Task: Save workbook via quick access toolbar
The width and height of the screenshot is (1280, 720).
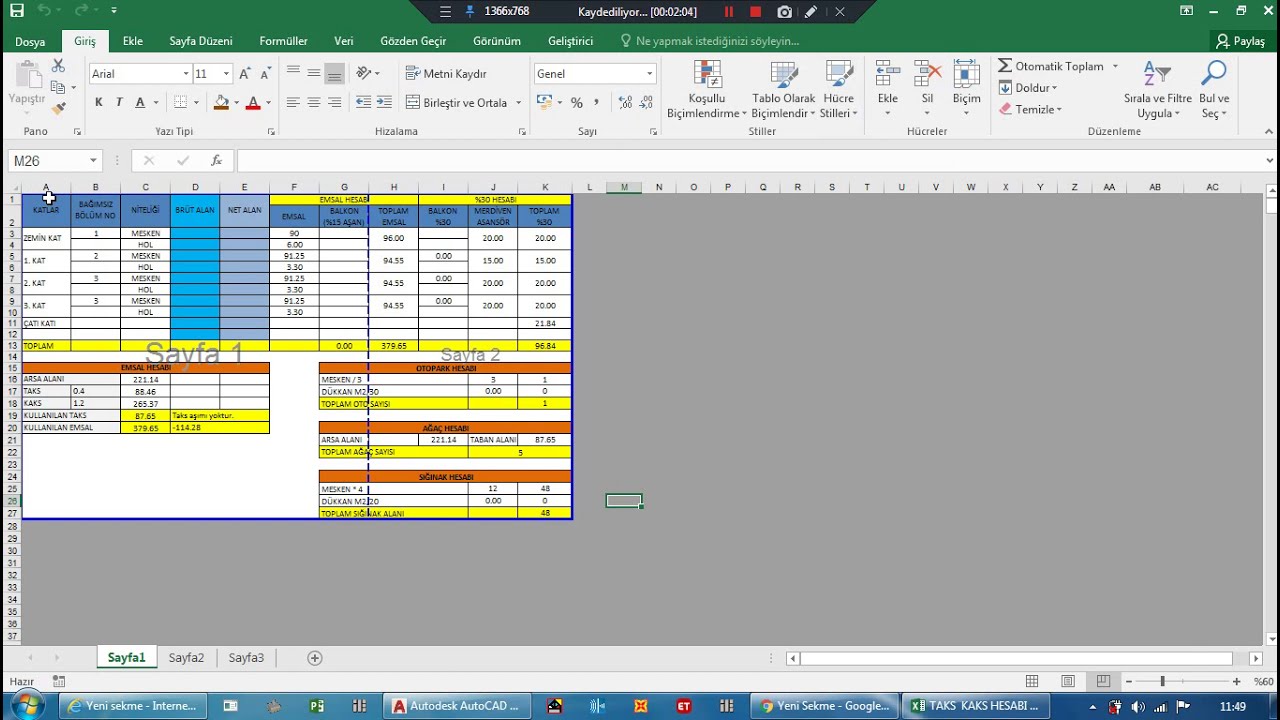Action: pos(16,11)
